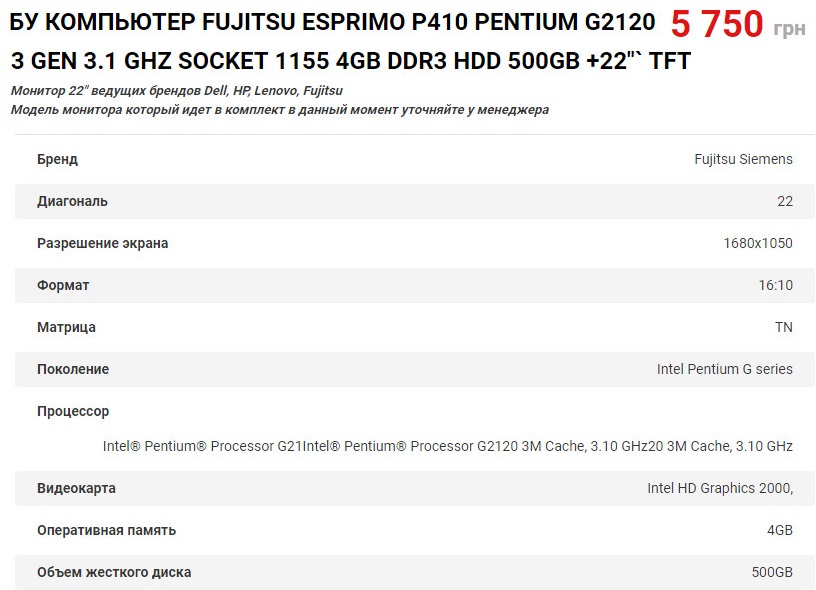The image size is (816, 590).
Task: Click the Оперативная память 4GB value
Action: pos(780,531)
